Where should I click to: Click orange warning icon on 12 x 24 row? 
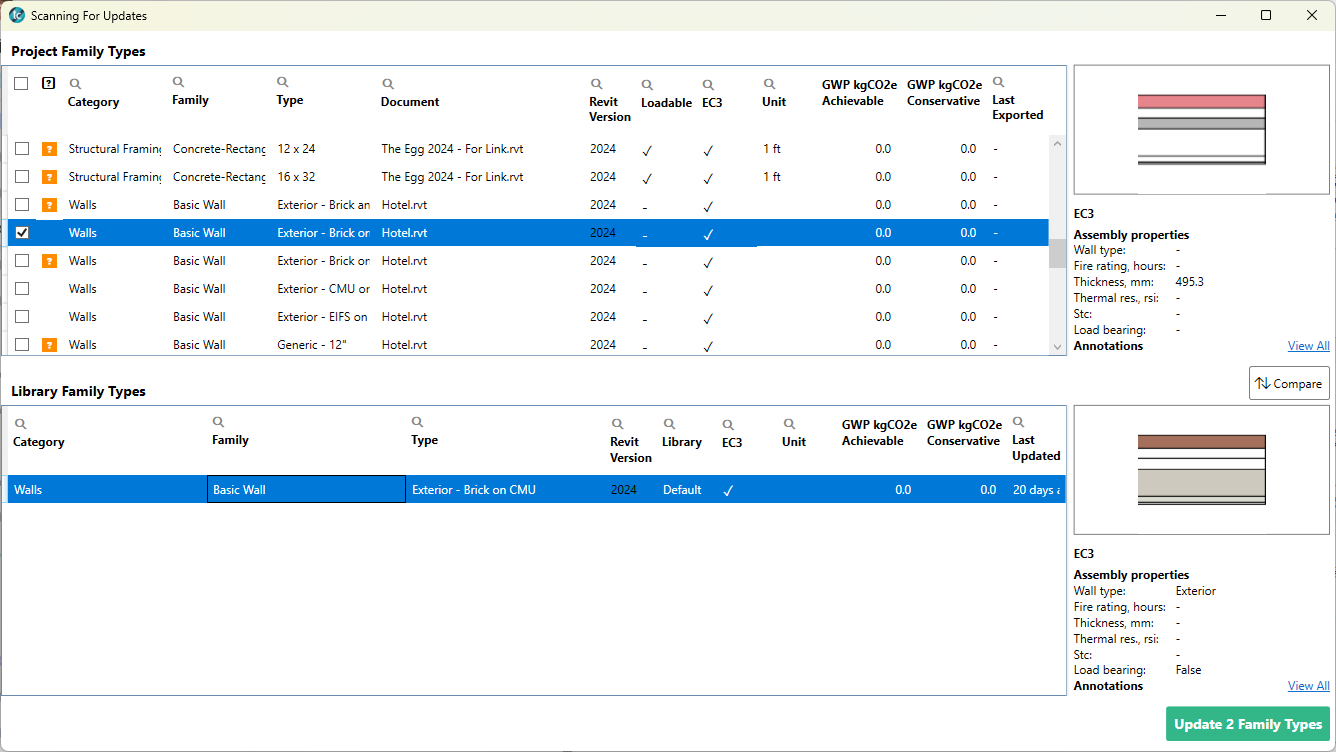pyautogui.click(x=49, y=149)
